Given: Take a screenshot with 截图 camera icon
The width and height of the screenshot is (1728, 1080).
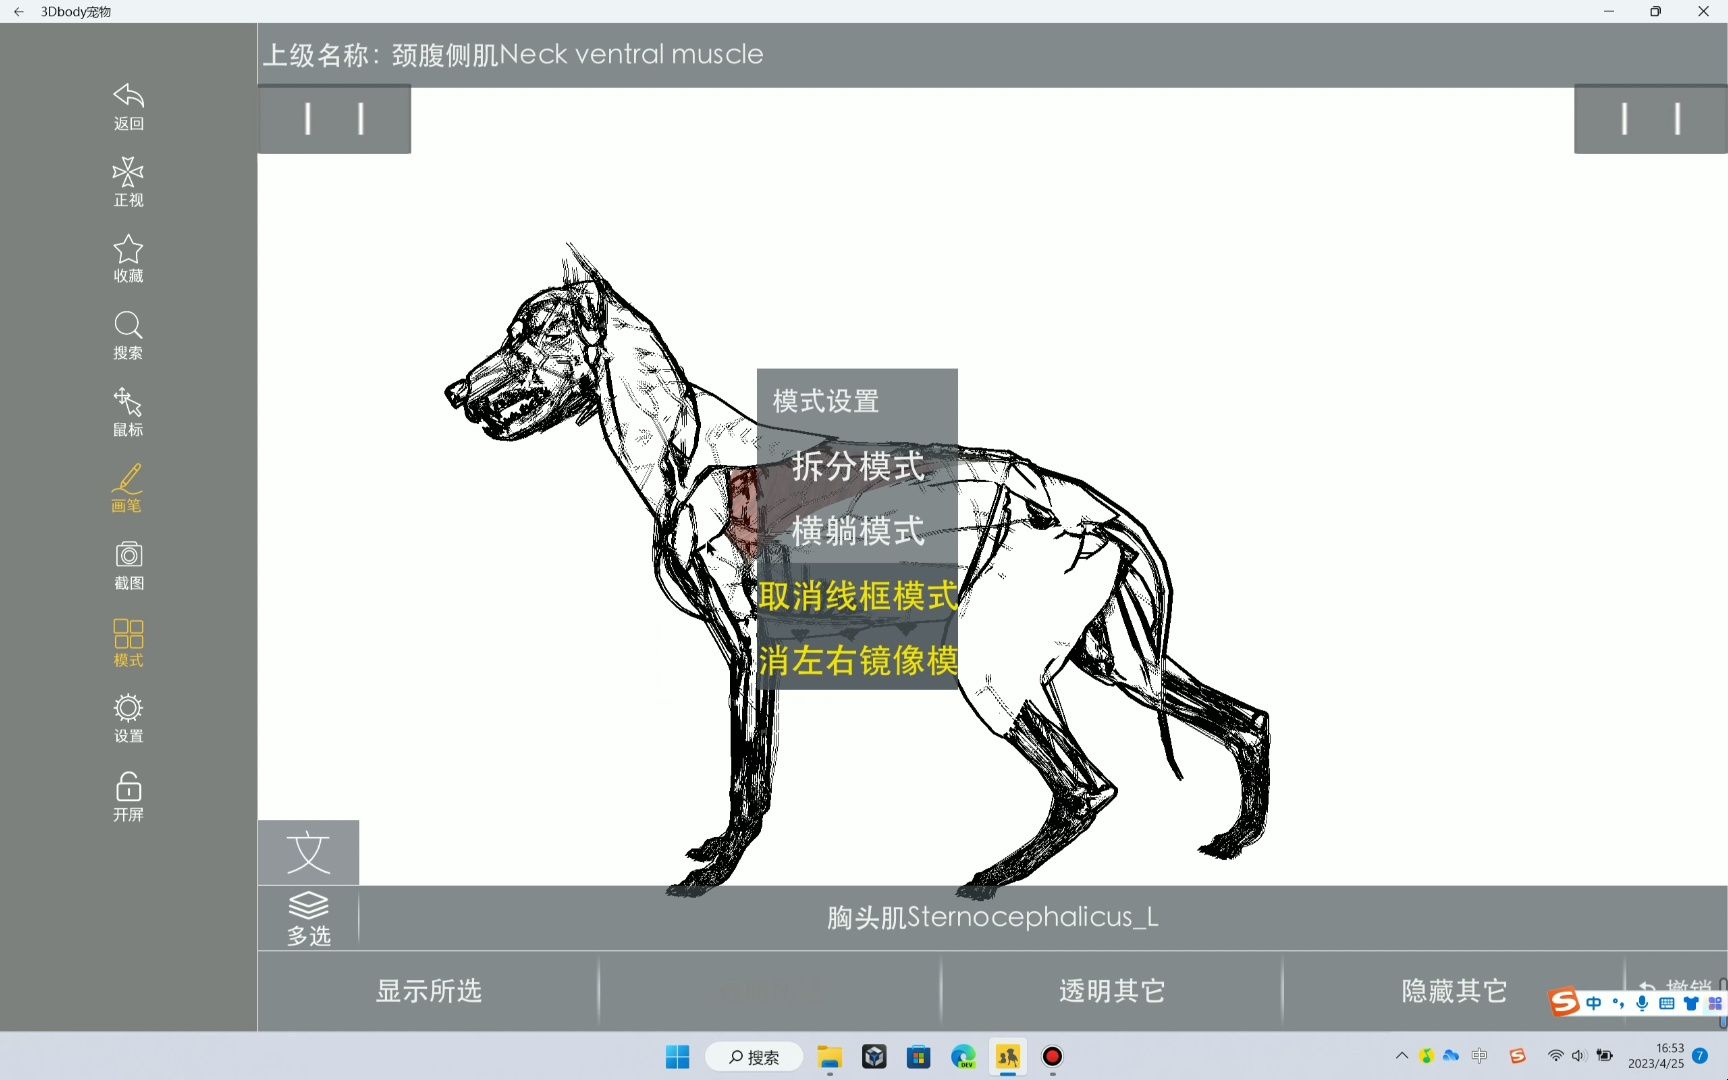Looking at the screenshot, I should click(x=128, y=566).
